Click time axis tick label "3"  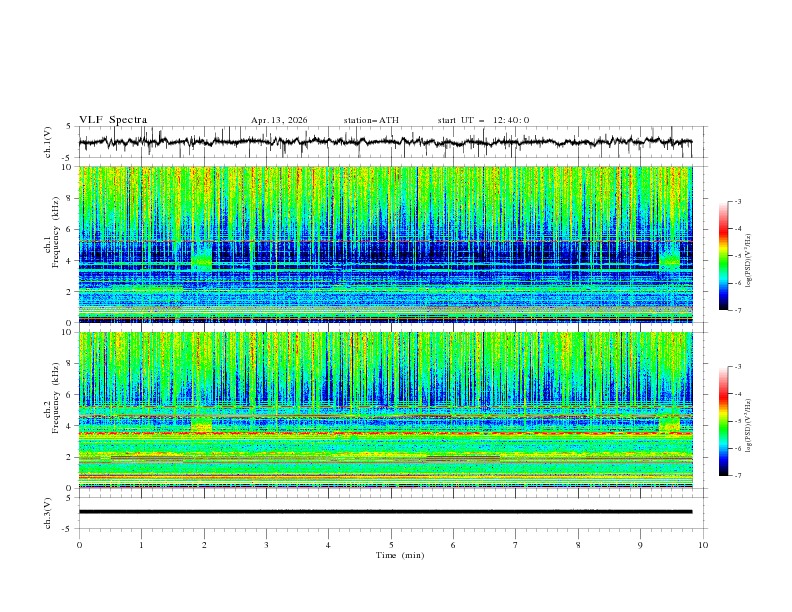click(266, 545)
